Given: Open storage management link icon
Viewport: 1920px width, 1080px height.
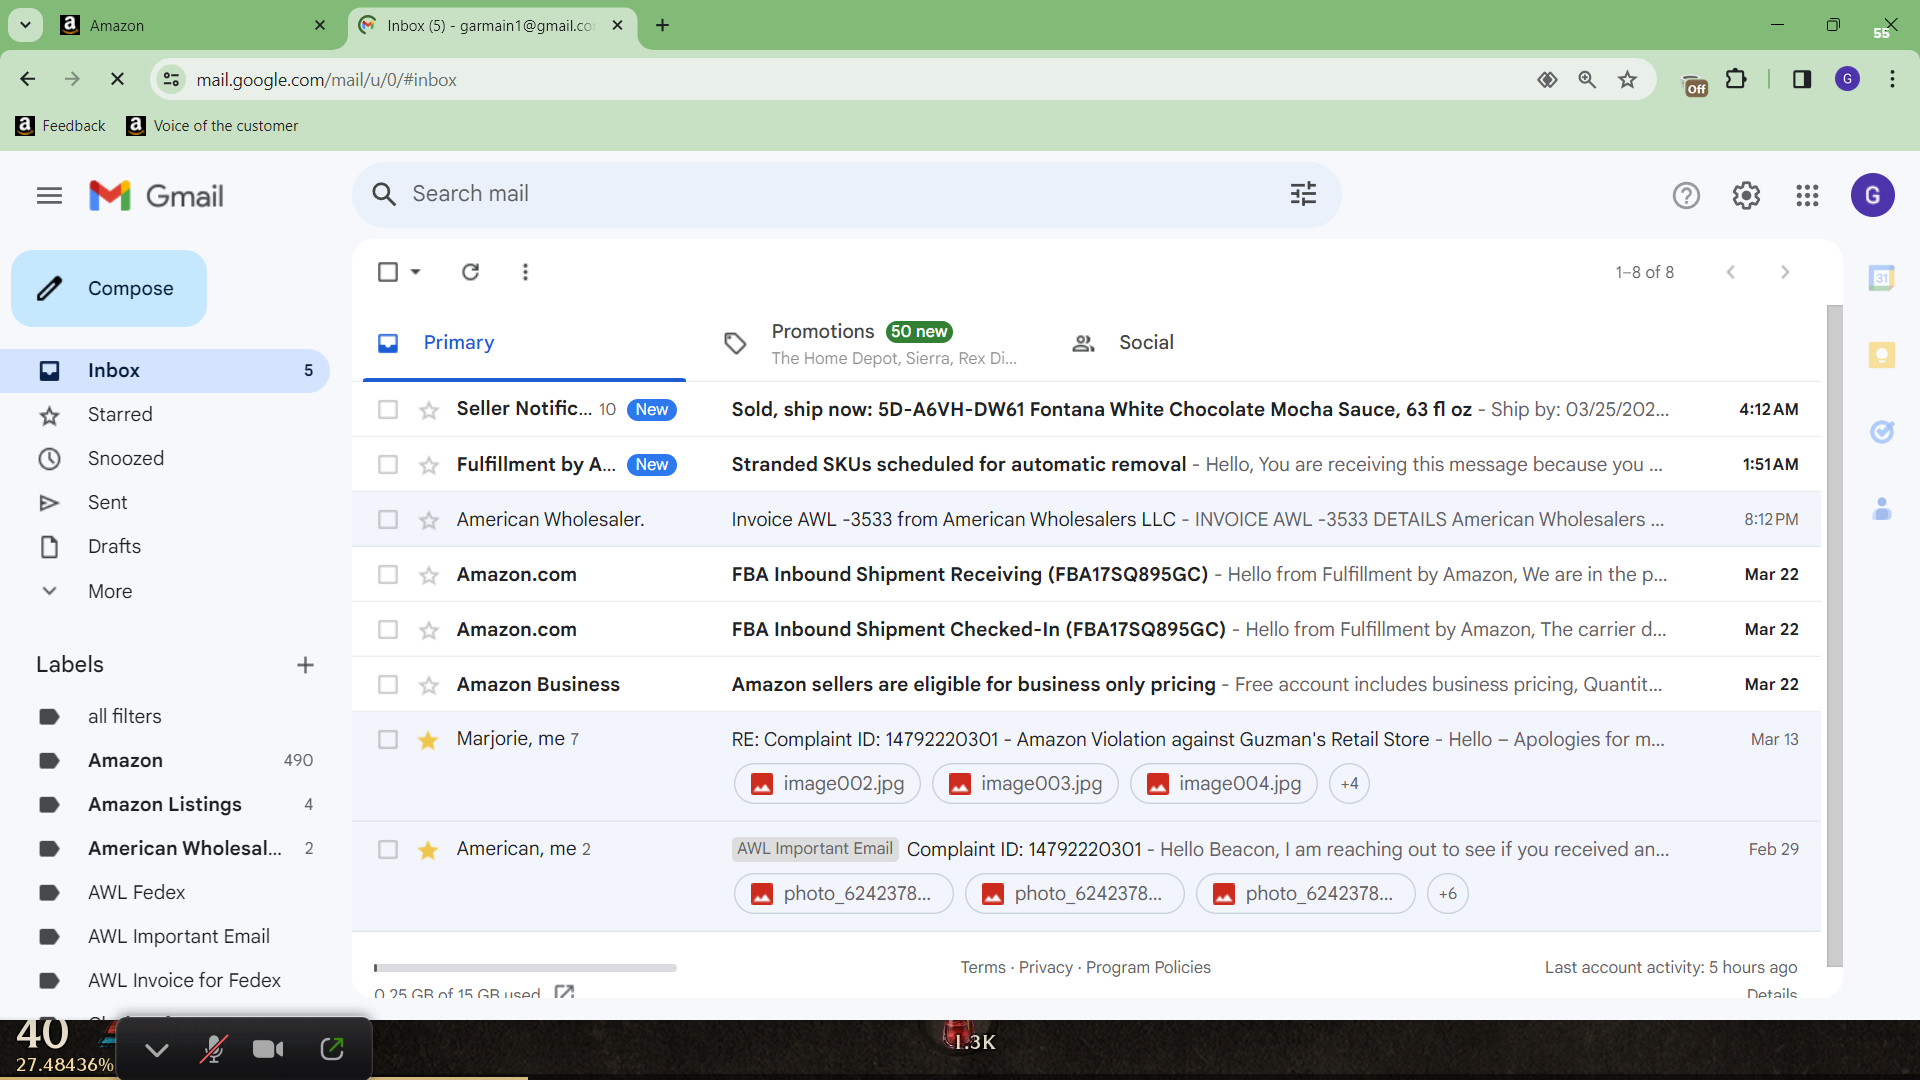Looking at the screenshot, I should (564, 991).
